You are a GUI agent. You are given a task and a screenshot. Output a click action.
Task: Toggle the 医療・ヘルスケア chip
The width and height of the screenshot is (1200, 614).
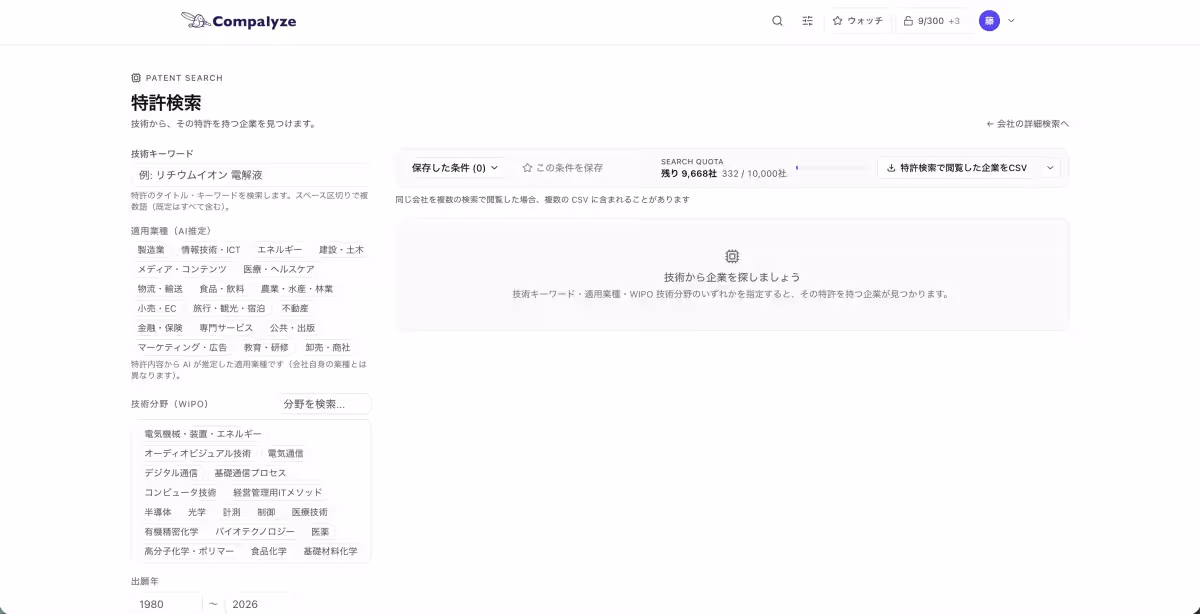coord(279,269)
